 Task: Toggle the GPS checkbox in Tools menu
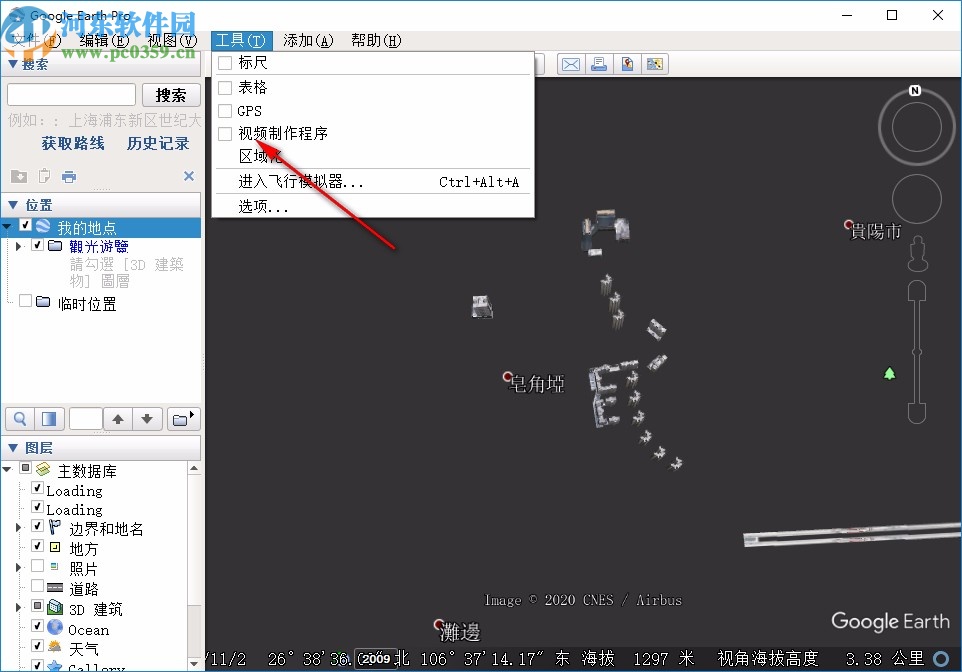(225, 111)
